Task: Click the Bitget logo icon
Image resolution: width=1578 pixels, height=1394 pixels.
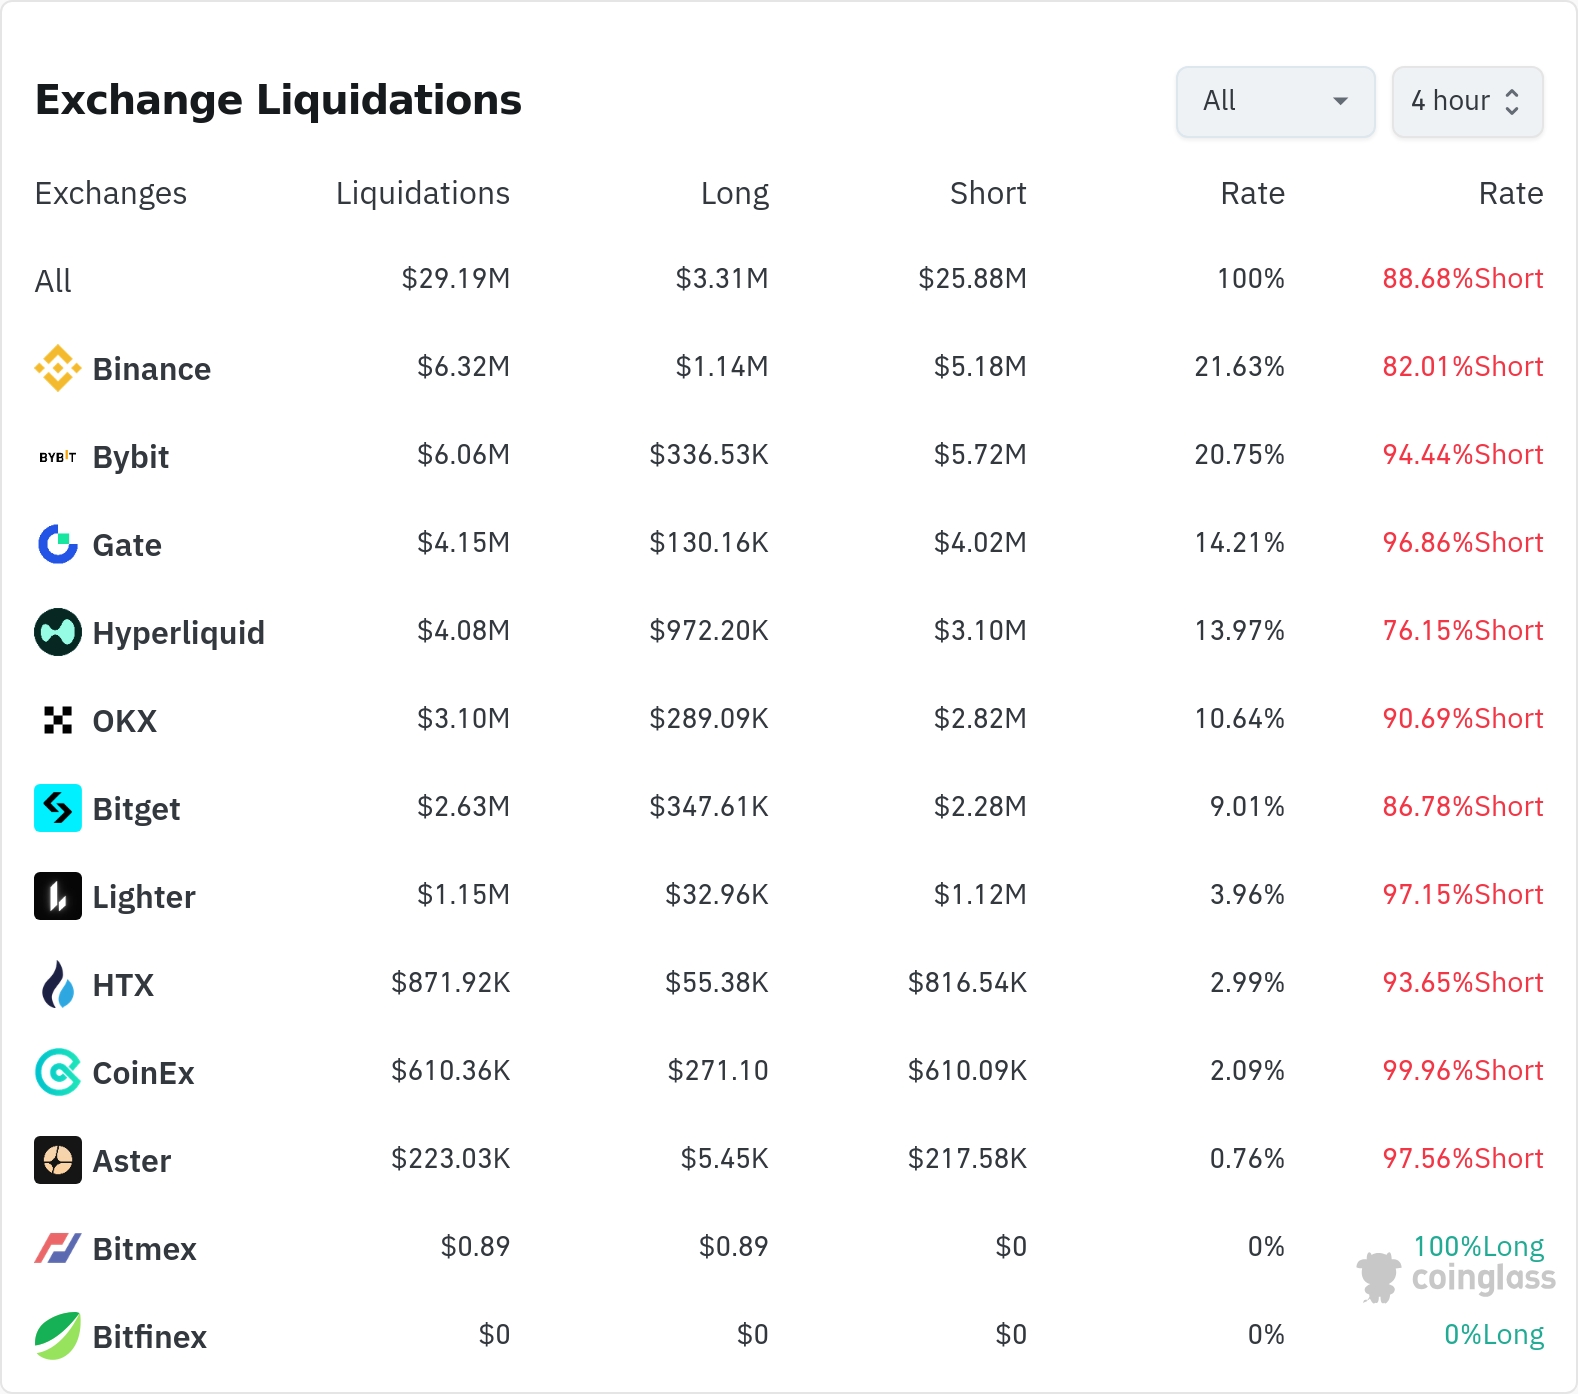Action: pyautogui.click(x=58, y=808)
